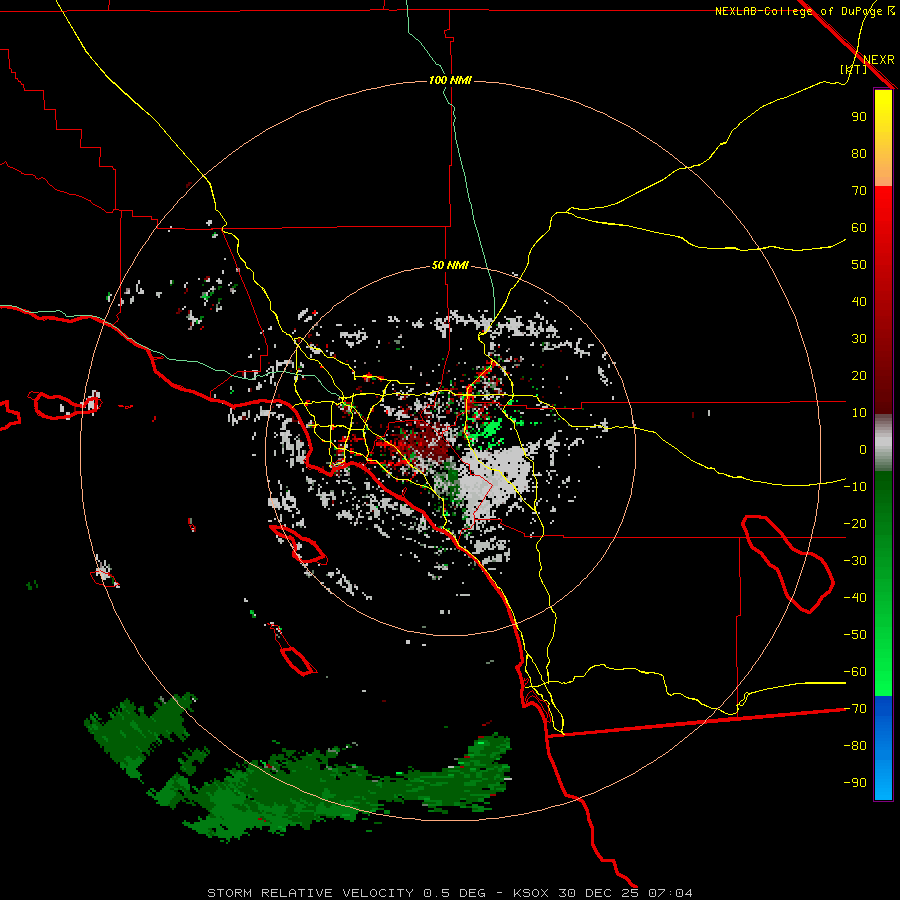This screenshot has width=900, height=900.
Task: Click the 100 NMI range ring label
Action: (x=450, y=80)
